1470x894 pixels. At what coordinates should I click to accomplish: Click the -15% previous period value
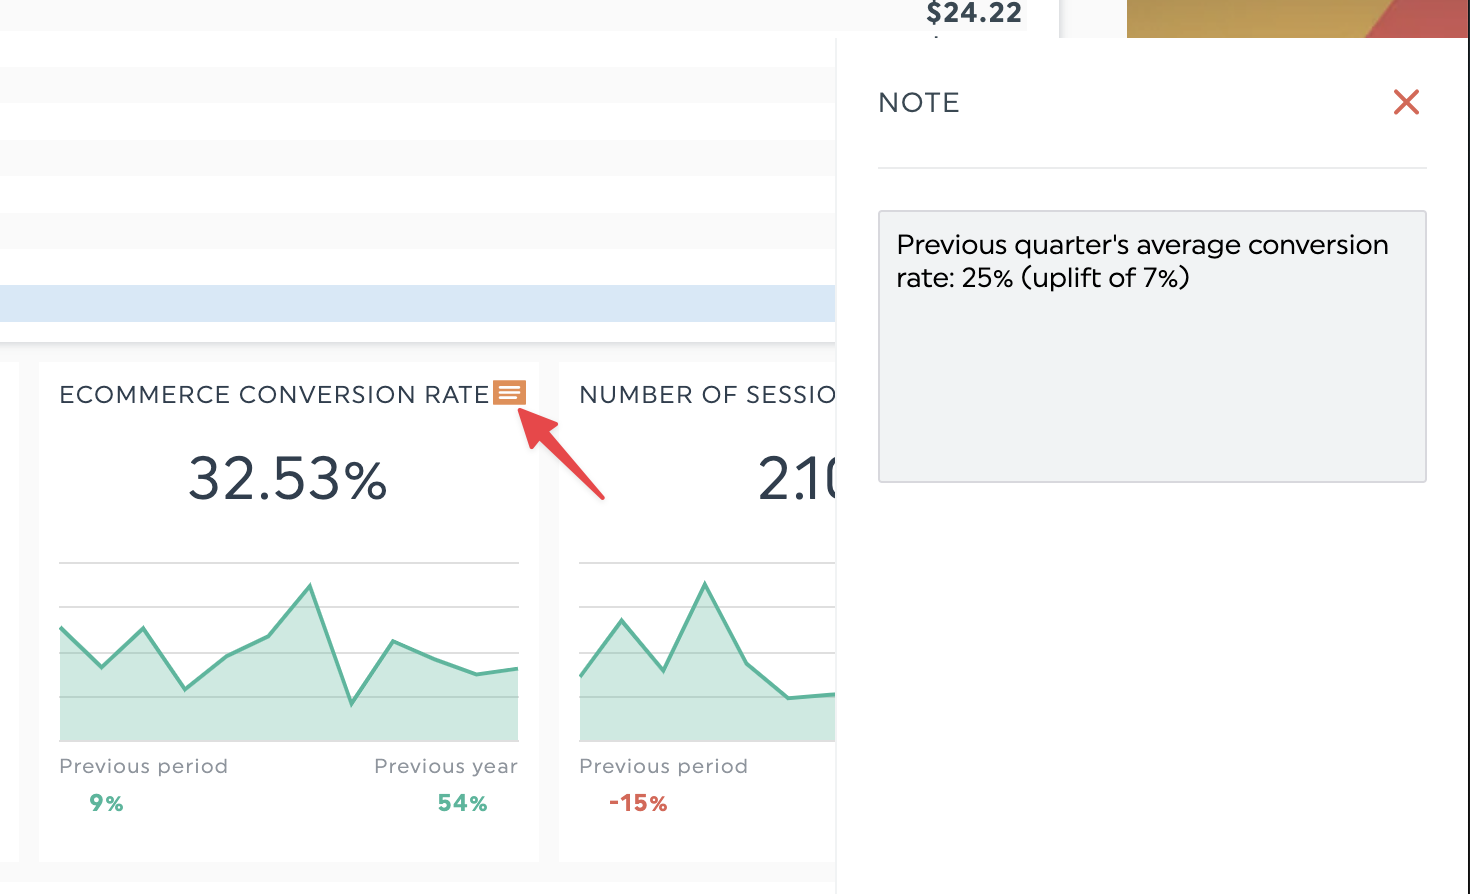click(638, 803)
